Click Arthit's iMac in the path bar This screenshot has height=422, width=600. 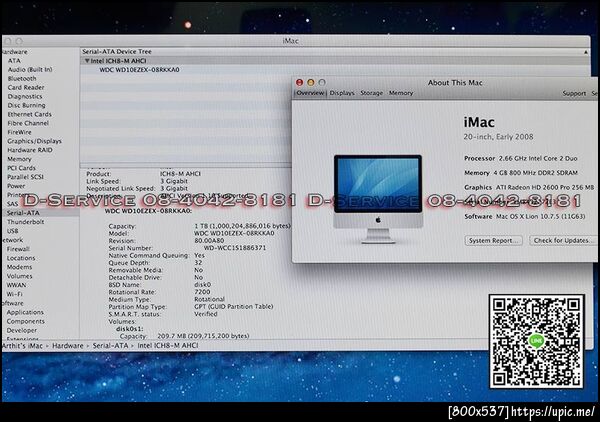point(22,346)
